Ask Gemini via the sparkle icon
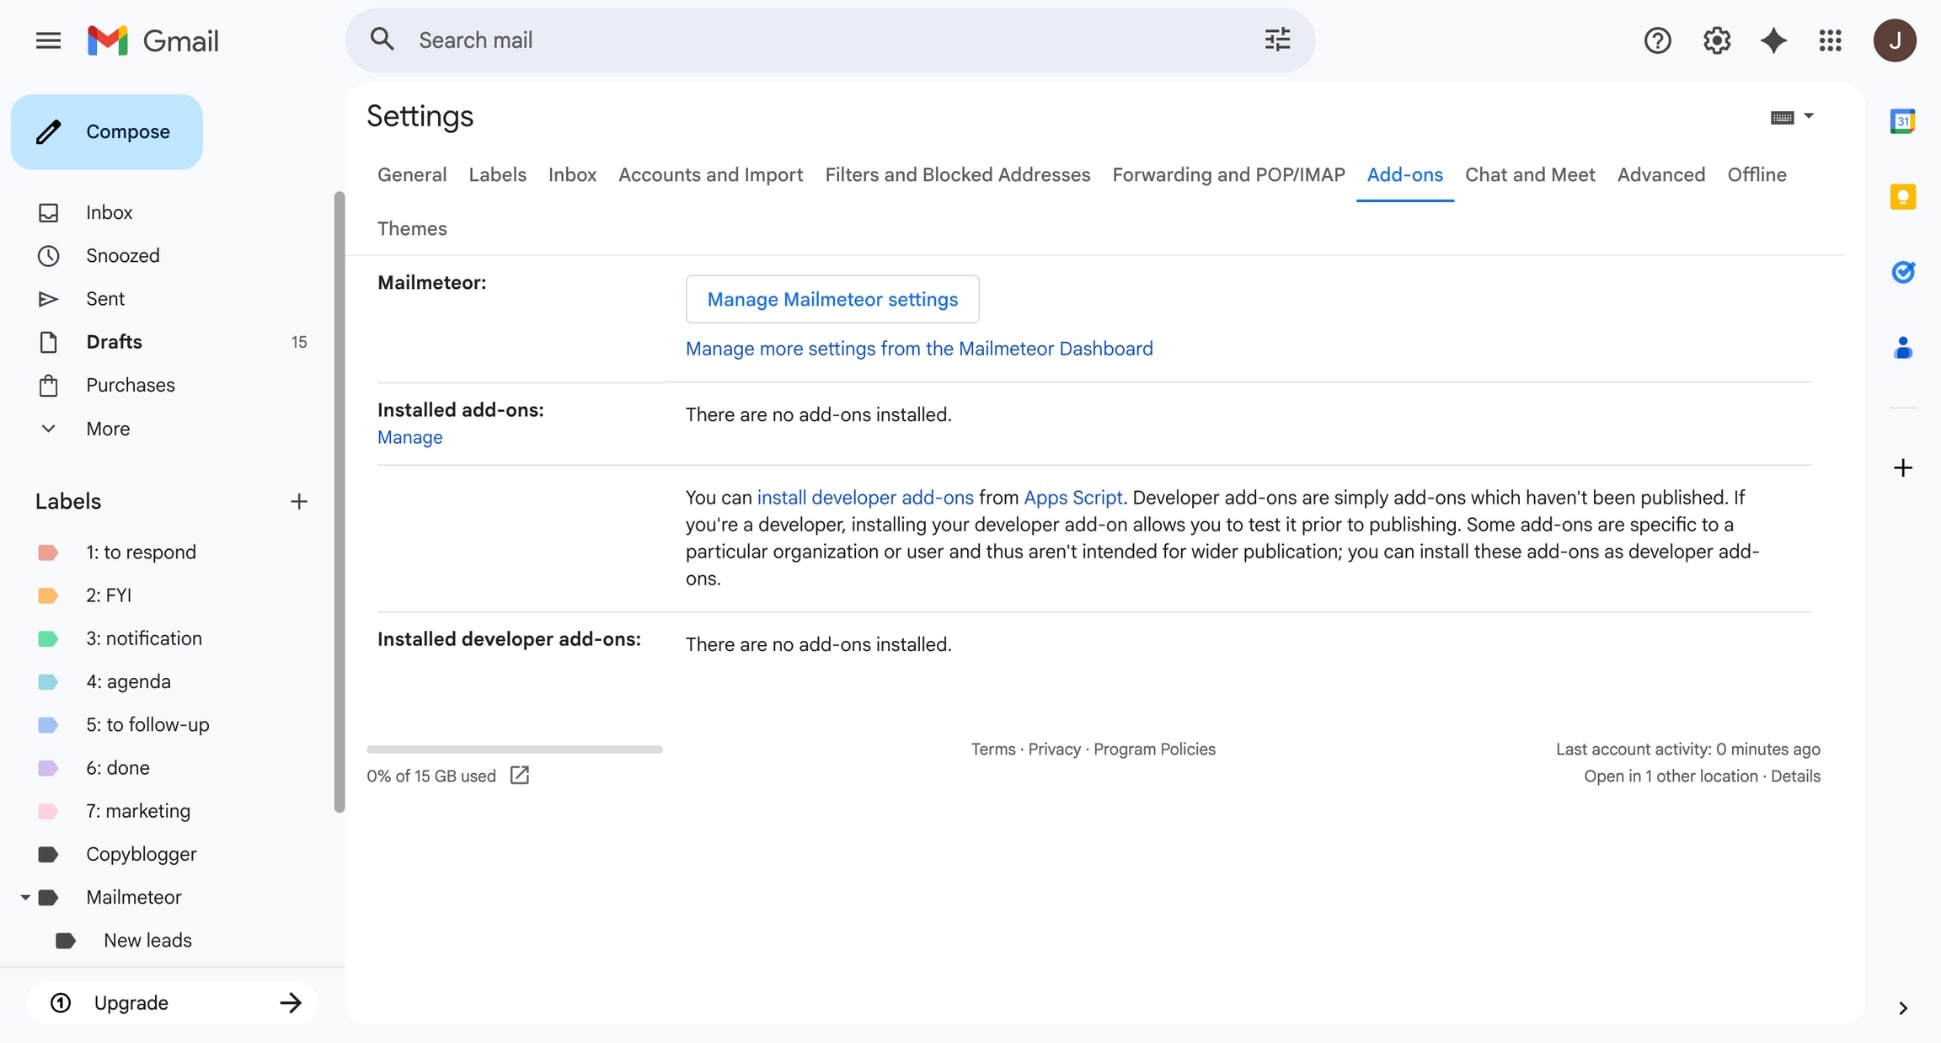1941x1043 pixels. click(1773, 40)
